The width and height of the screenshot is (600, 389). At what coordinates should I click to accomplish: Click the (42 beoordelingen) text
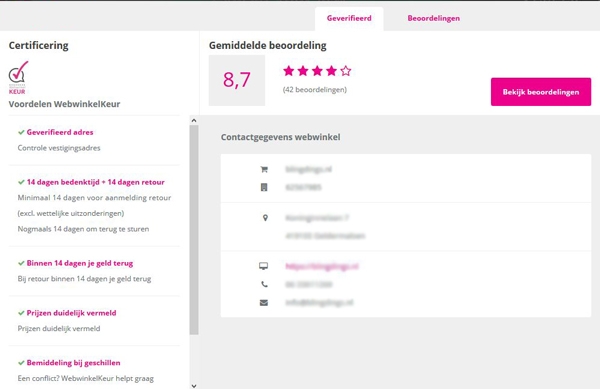[x=315, y=90]
